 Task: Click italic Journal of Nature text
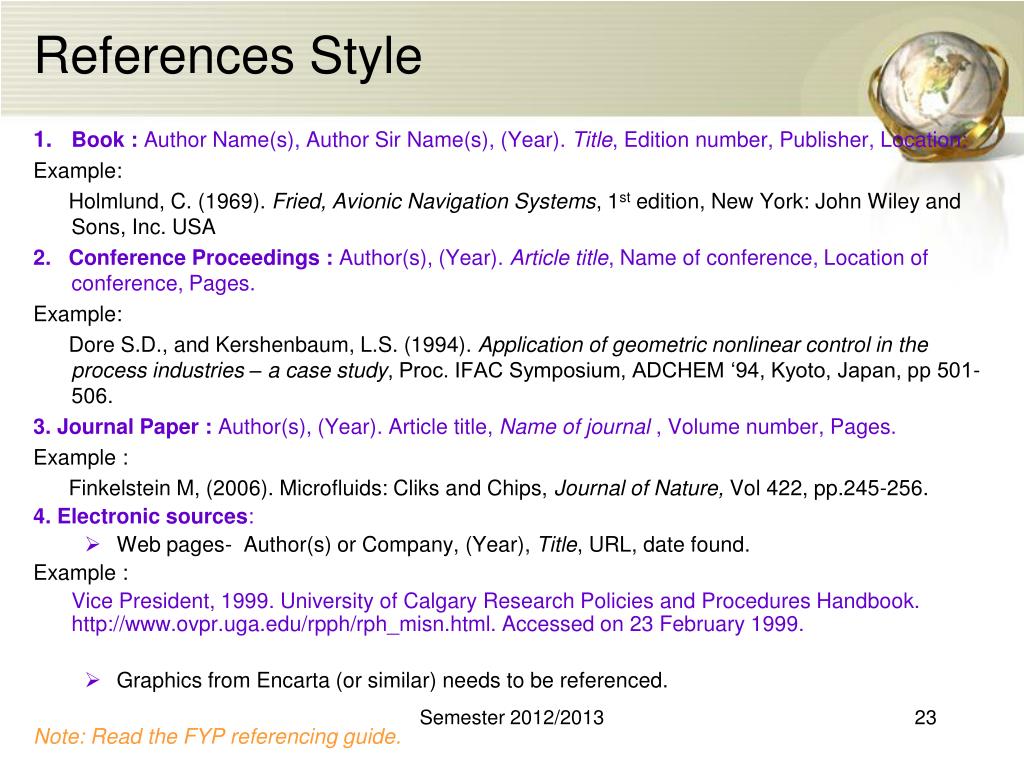639,488
